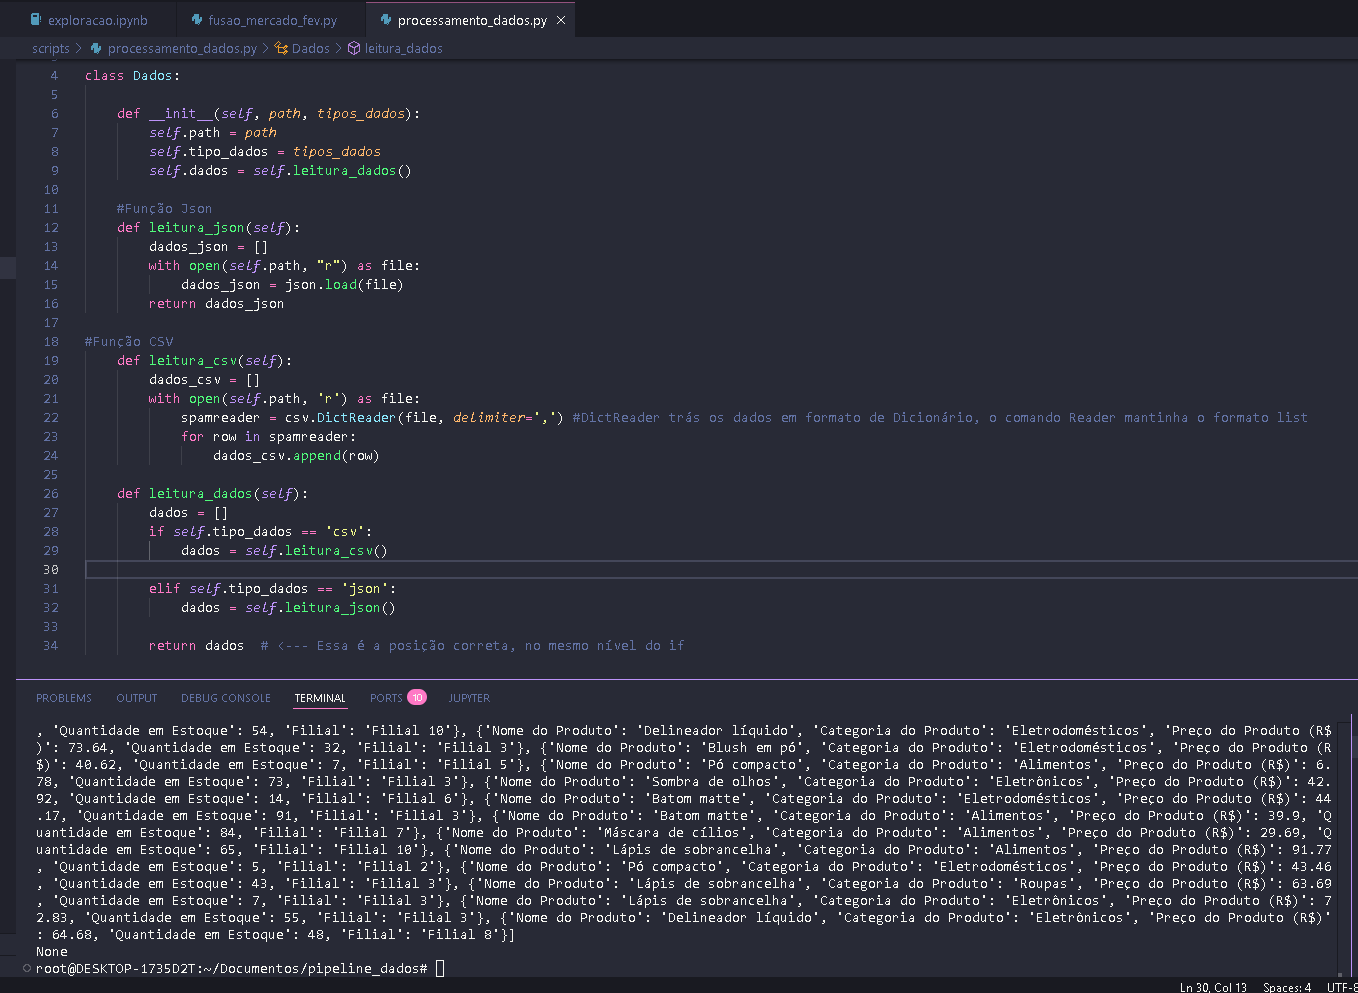This screenshot has width=1358, height=993.
Task: Click the terminal prompt marker circle icon
Action: pyautogui.click(x=27, y=968)
